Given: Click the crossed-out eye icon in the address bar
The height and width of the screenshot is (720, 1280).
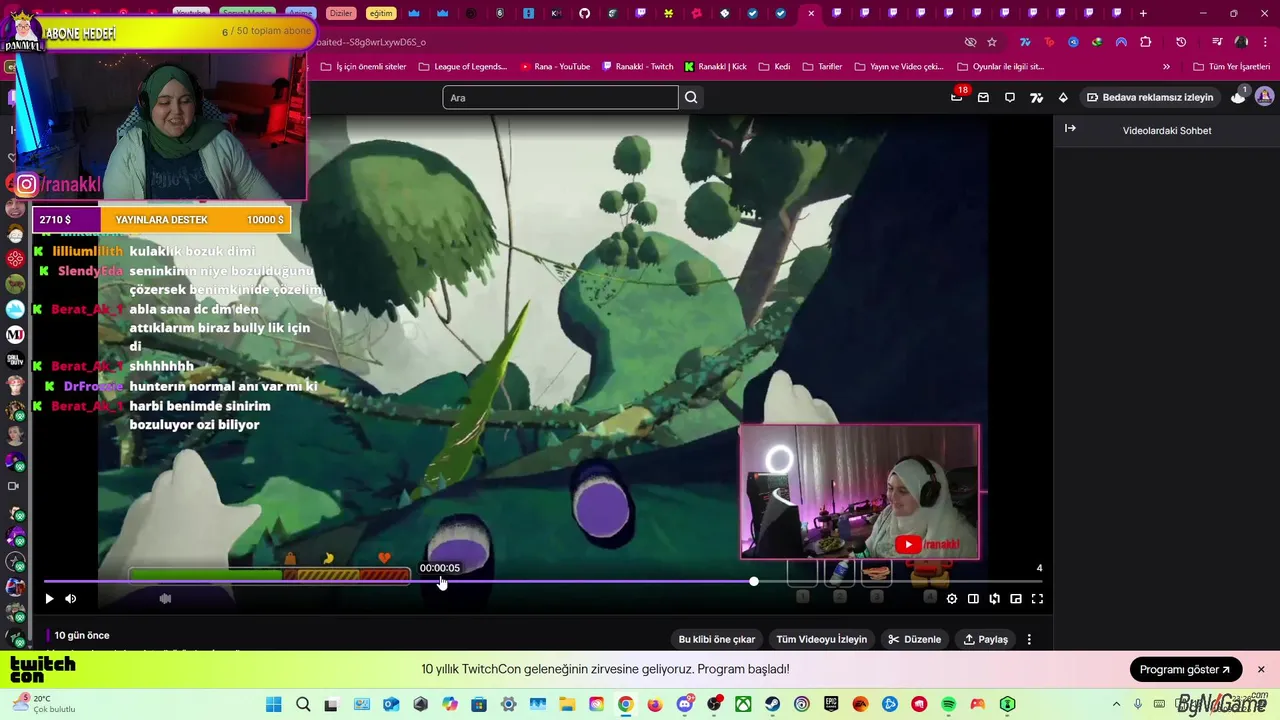Looking at the screenshot, I should [970, 42].
